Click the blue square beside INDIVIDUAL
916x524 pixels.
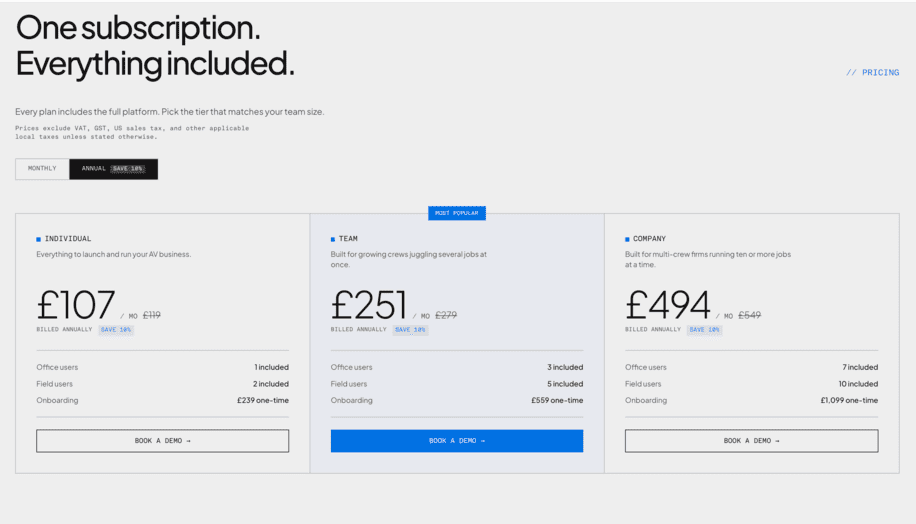point(39,239)
